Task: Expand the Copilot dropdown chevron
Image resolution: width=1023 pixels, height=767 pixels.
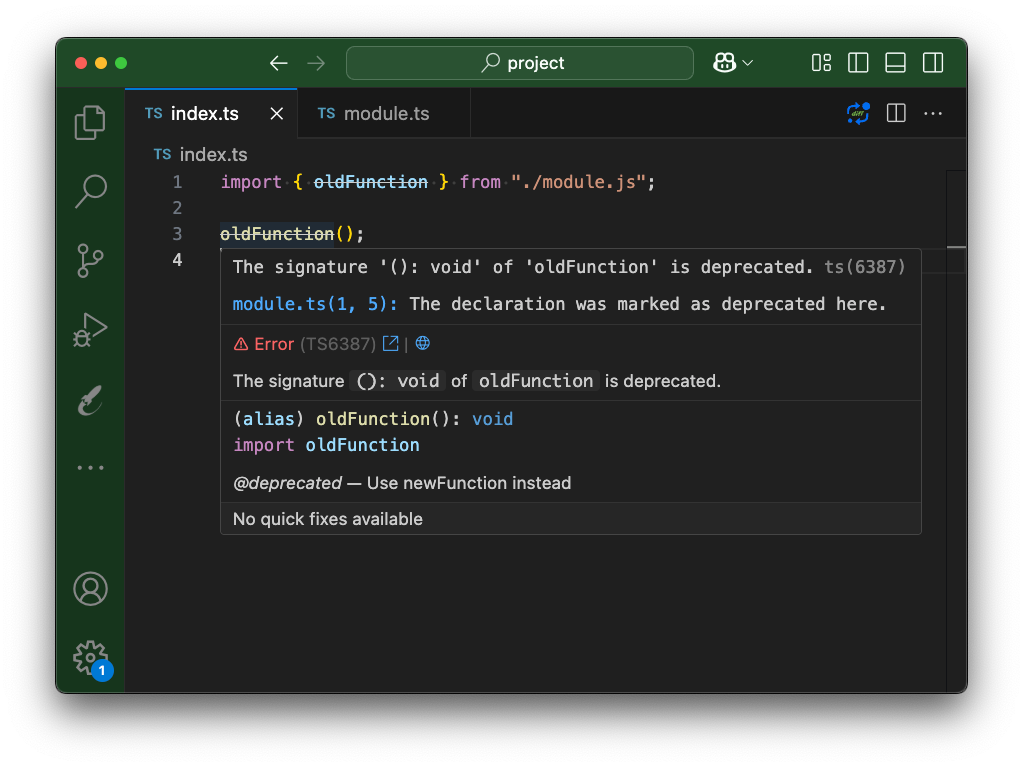Action: [748, 63]
